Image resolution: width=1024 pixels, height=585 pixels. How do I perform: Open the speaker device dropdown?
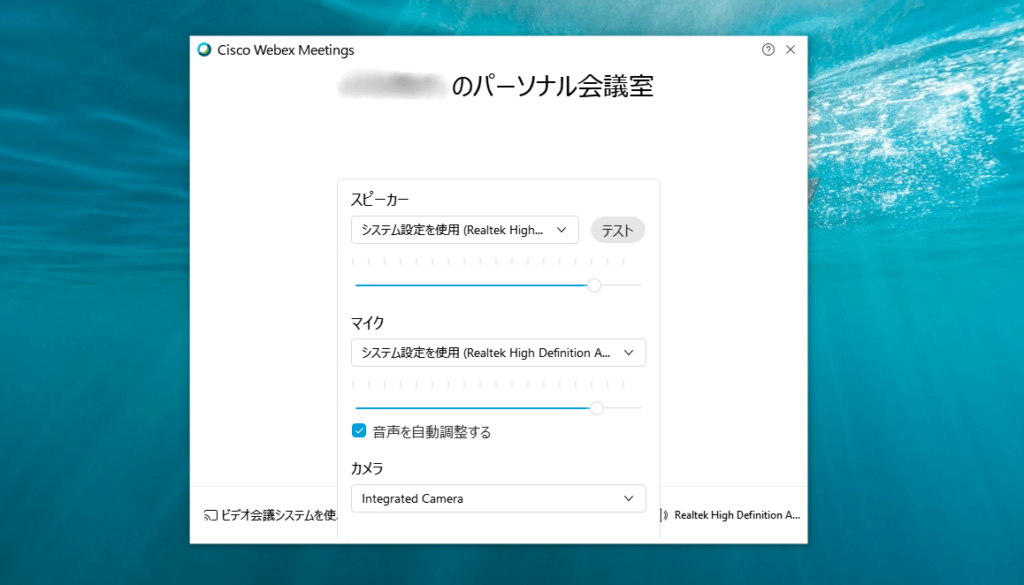(x=465, y=230)
